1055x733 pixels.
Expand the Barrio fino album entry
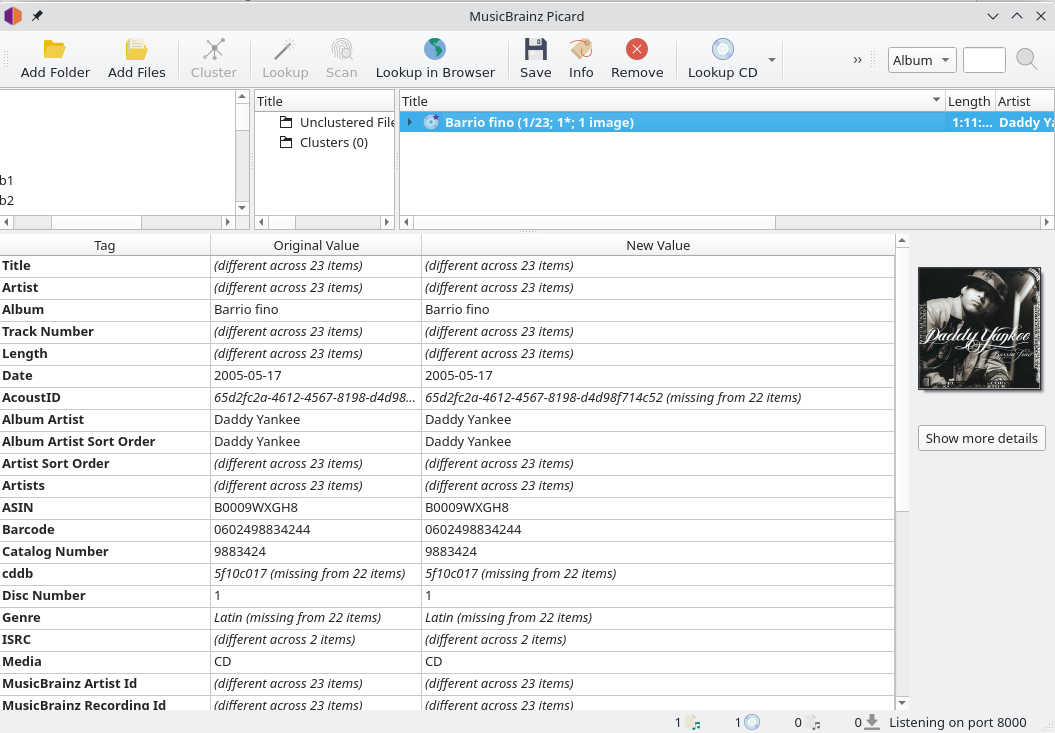click(410, 122)
